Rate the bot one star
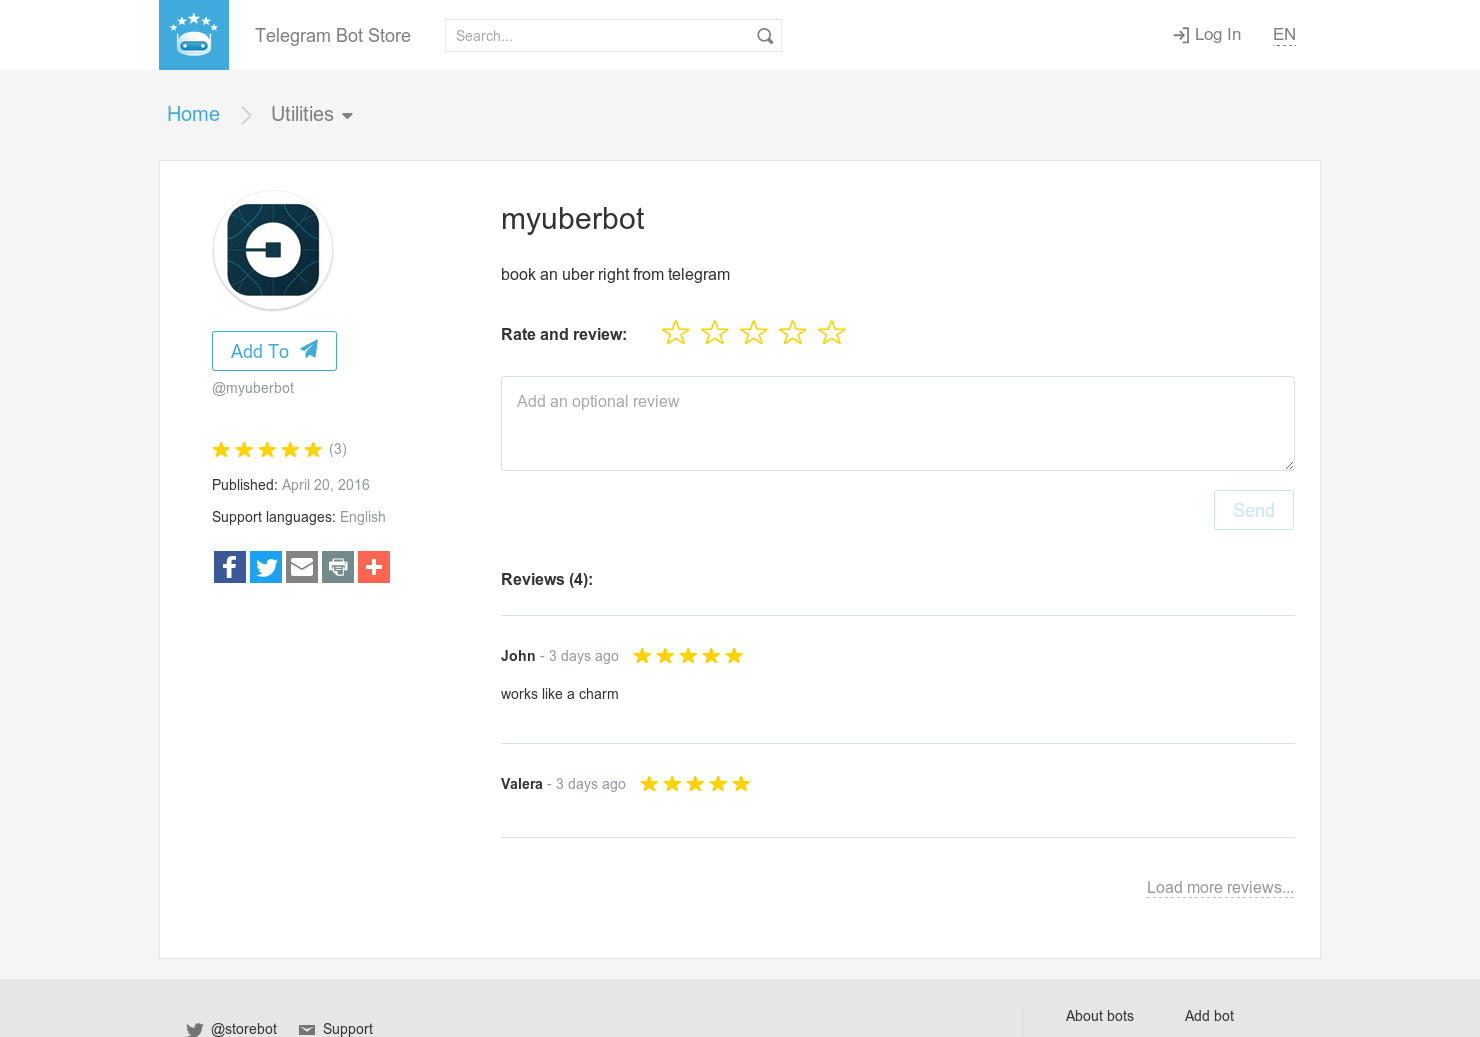Viewport: 1480px width, 1037px height. (676, 333)
